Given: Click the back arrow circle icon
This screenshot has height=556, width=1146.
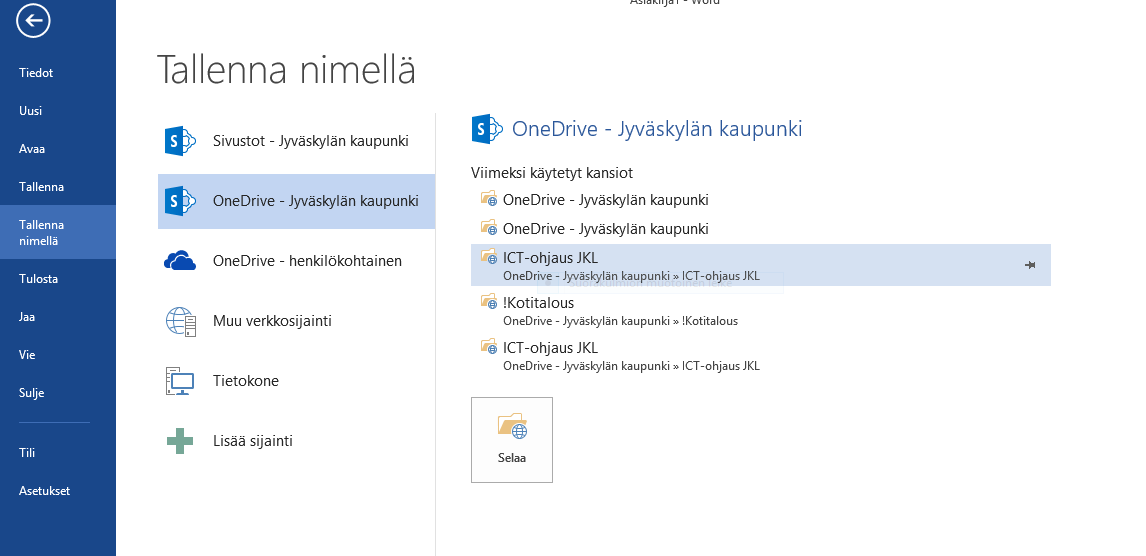Looking at the screenshot, I should click(33, 20).
